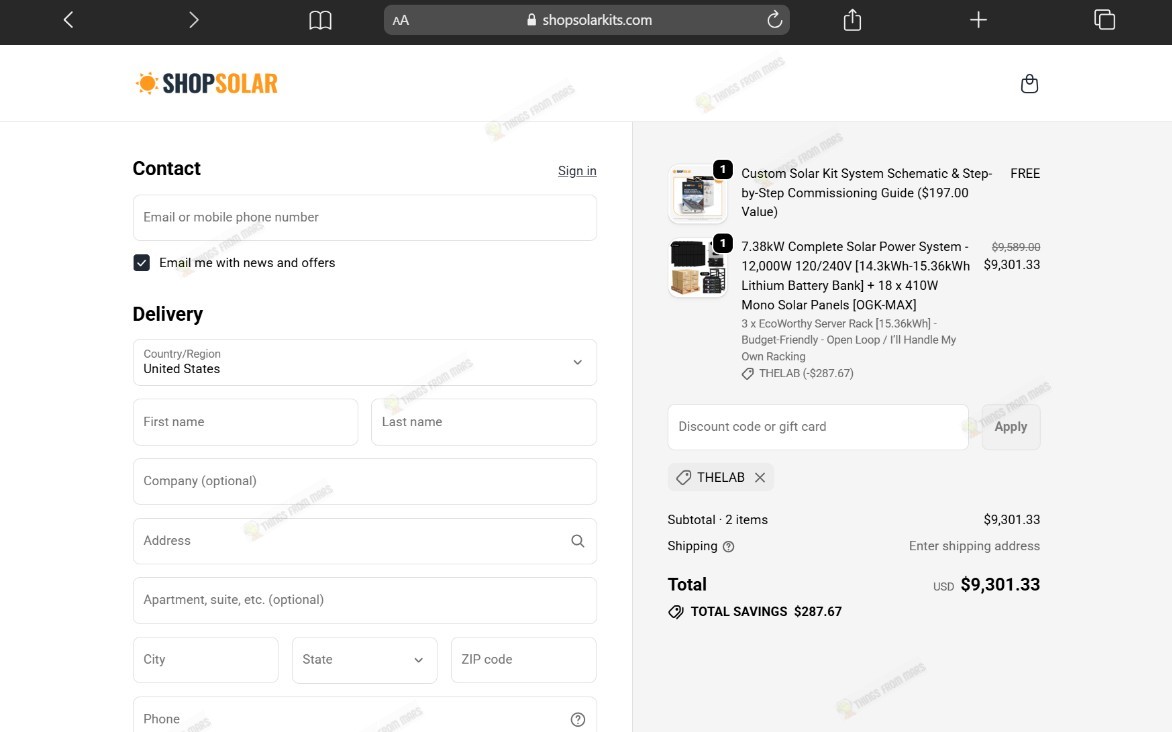Follow the Sign in link
Screen dimensions: 1172x732
coord(577,170)
